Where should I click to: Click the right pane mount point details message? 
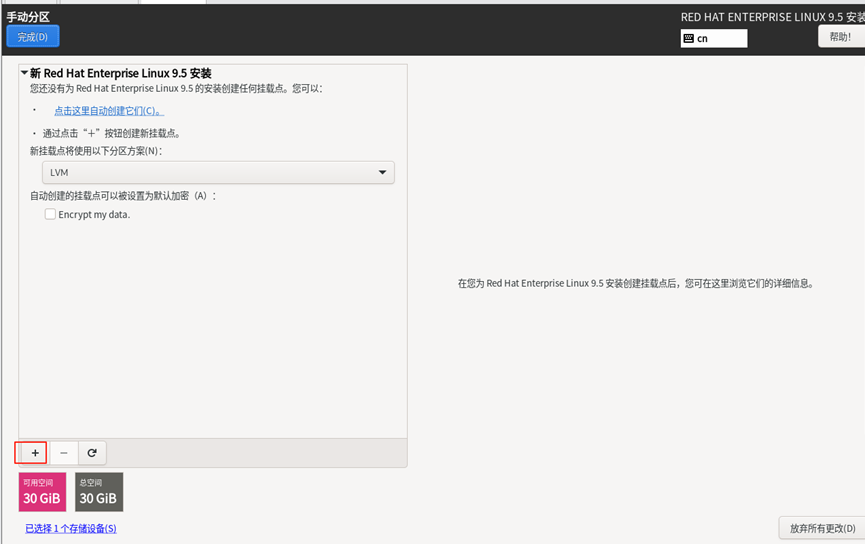[x=636, y=284]
